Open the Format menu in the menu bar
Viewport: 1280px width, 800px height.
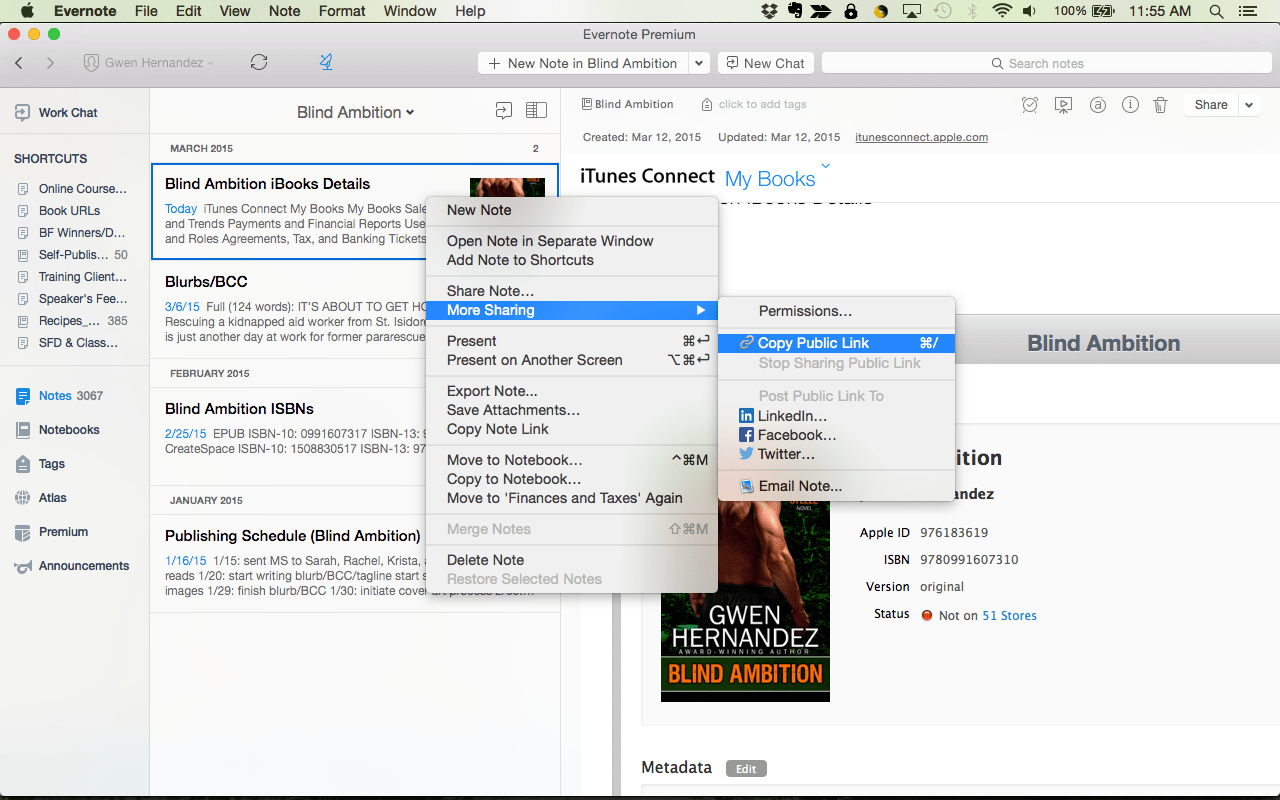[x=342, y=11]
